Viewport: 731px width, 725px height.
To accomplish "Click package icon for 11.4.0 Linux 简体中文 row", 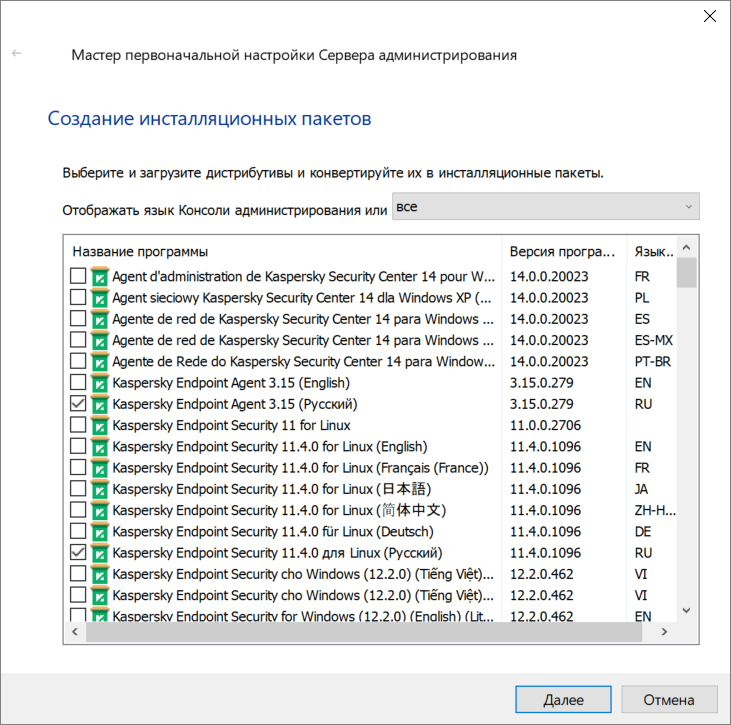I will pyautogui.click(x=100, y=511).
